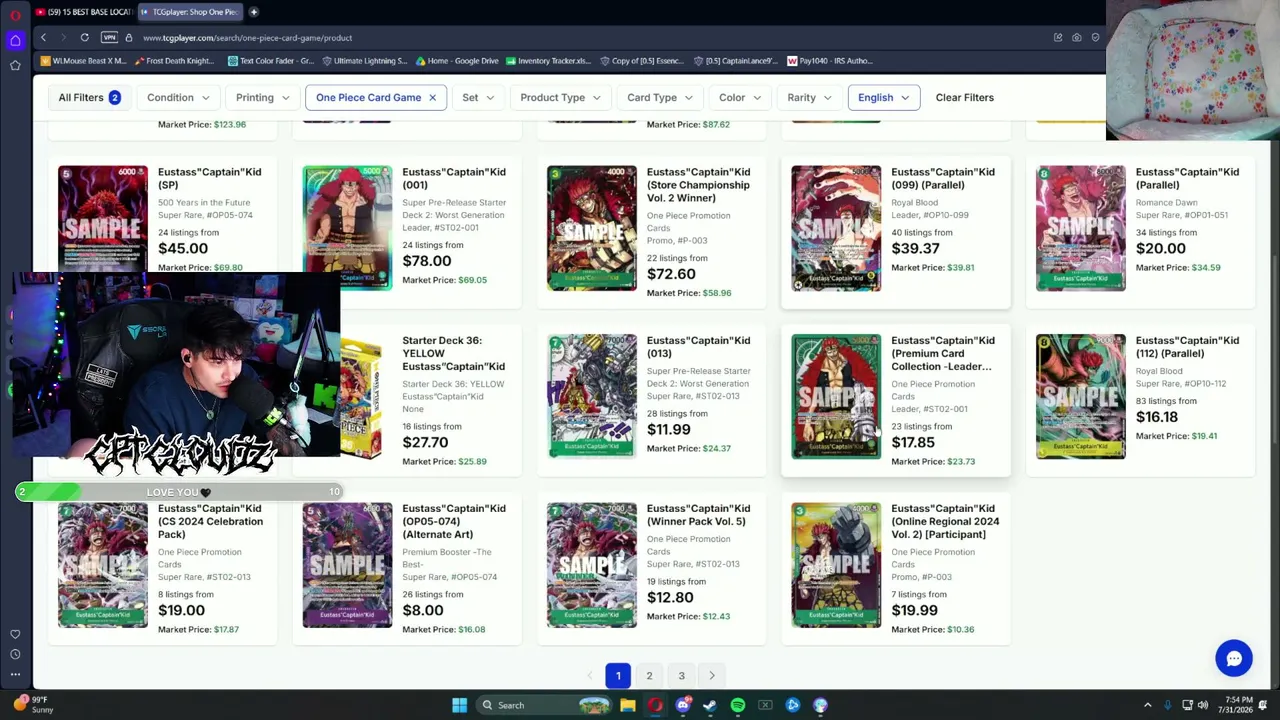Expand the Rarity filter dropdown
1280x720 pixels.
[x=809, y=98]
